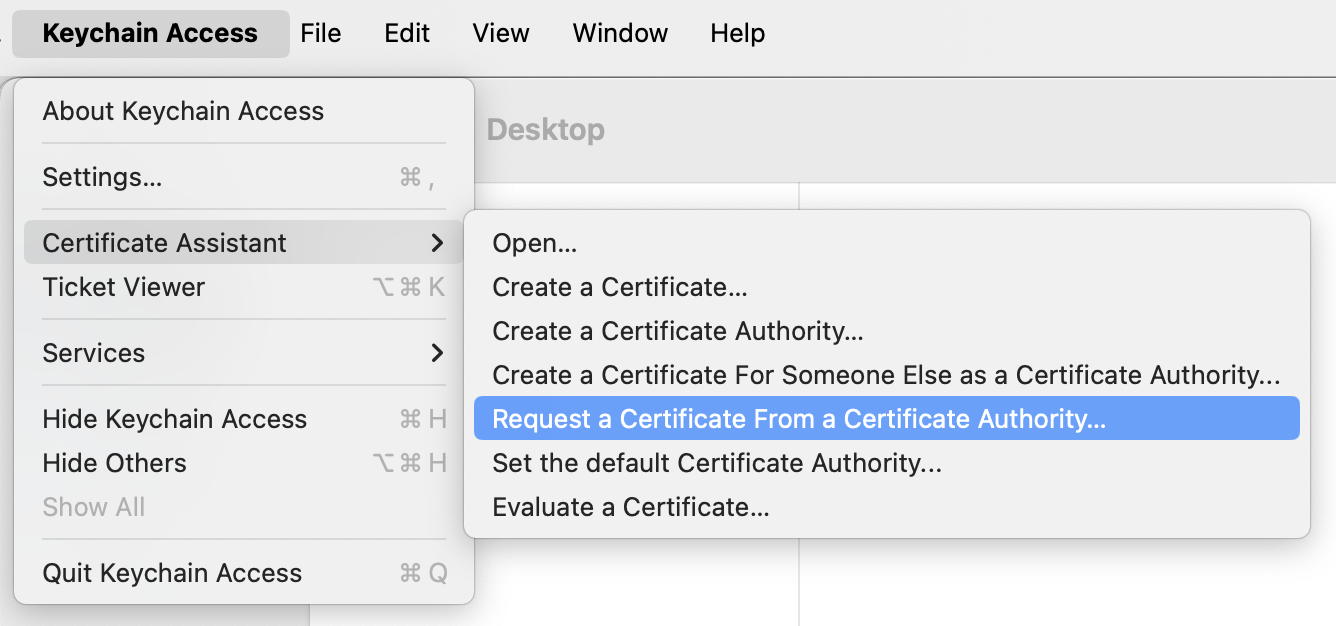Click the Desktop title text
Image resolution: width=1336 pixels, height=626 pixels.
tap(545, 130)
